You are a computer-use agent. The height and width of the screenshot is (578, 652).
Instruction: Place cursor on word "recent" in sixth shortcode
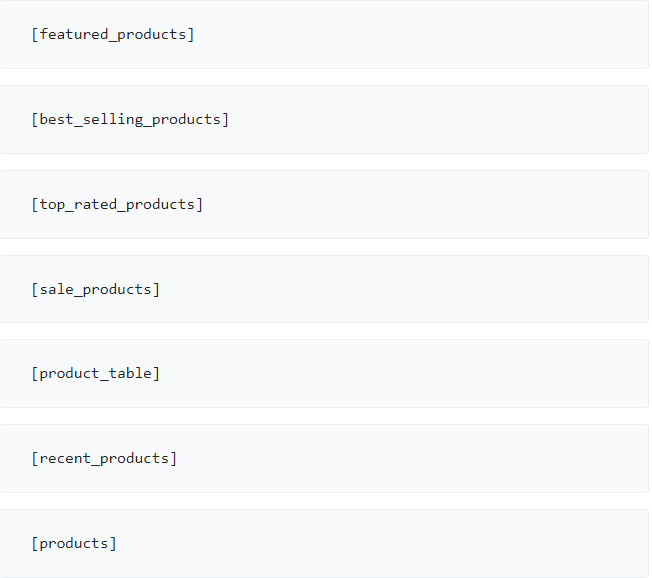pos(65,458)
